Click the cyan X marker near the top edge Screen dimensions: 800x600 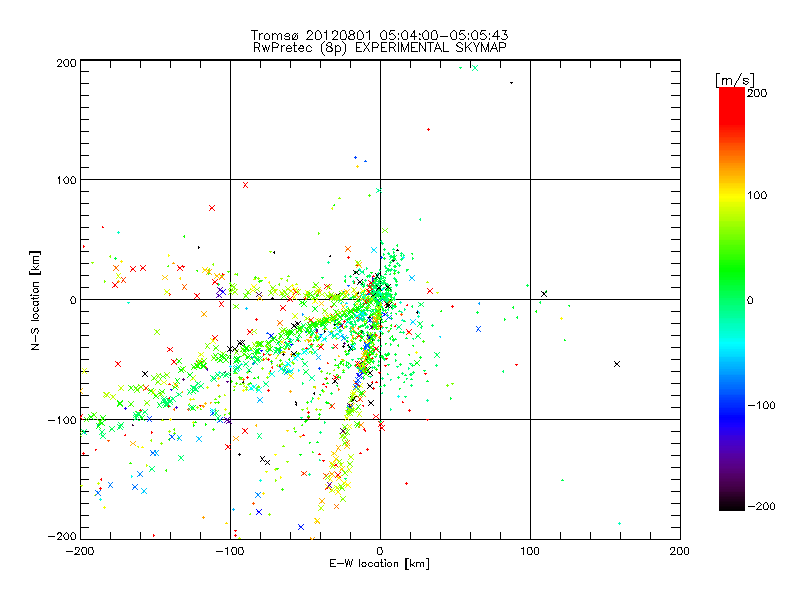click(475, 68)
